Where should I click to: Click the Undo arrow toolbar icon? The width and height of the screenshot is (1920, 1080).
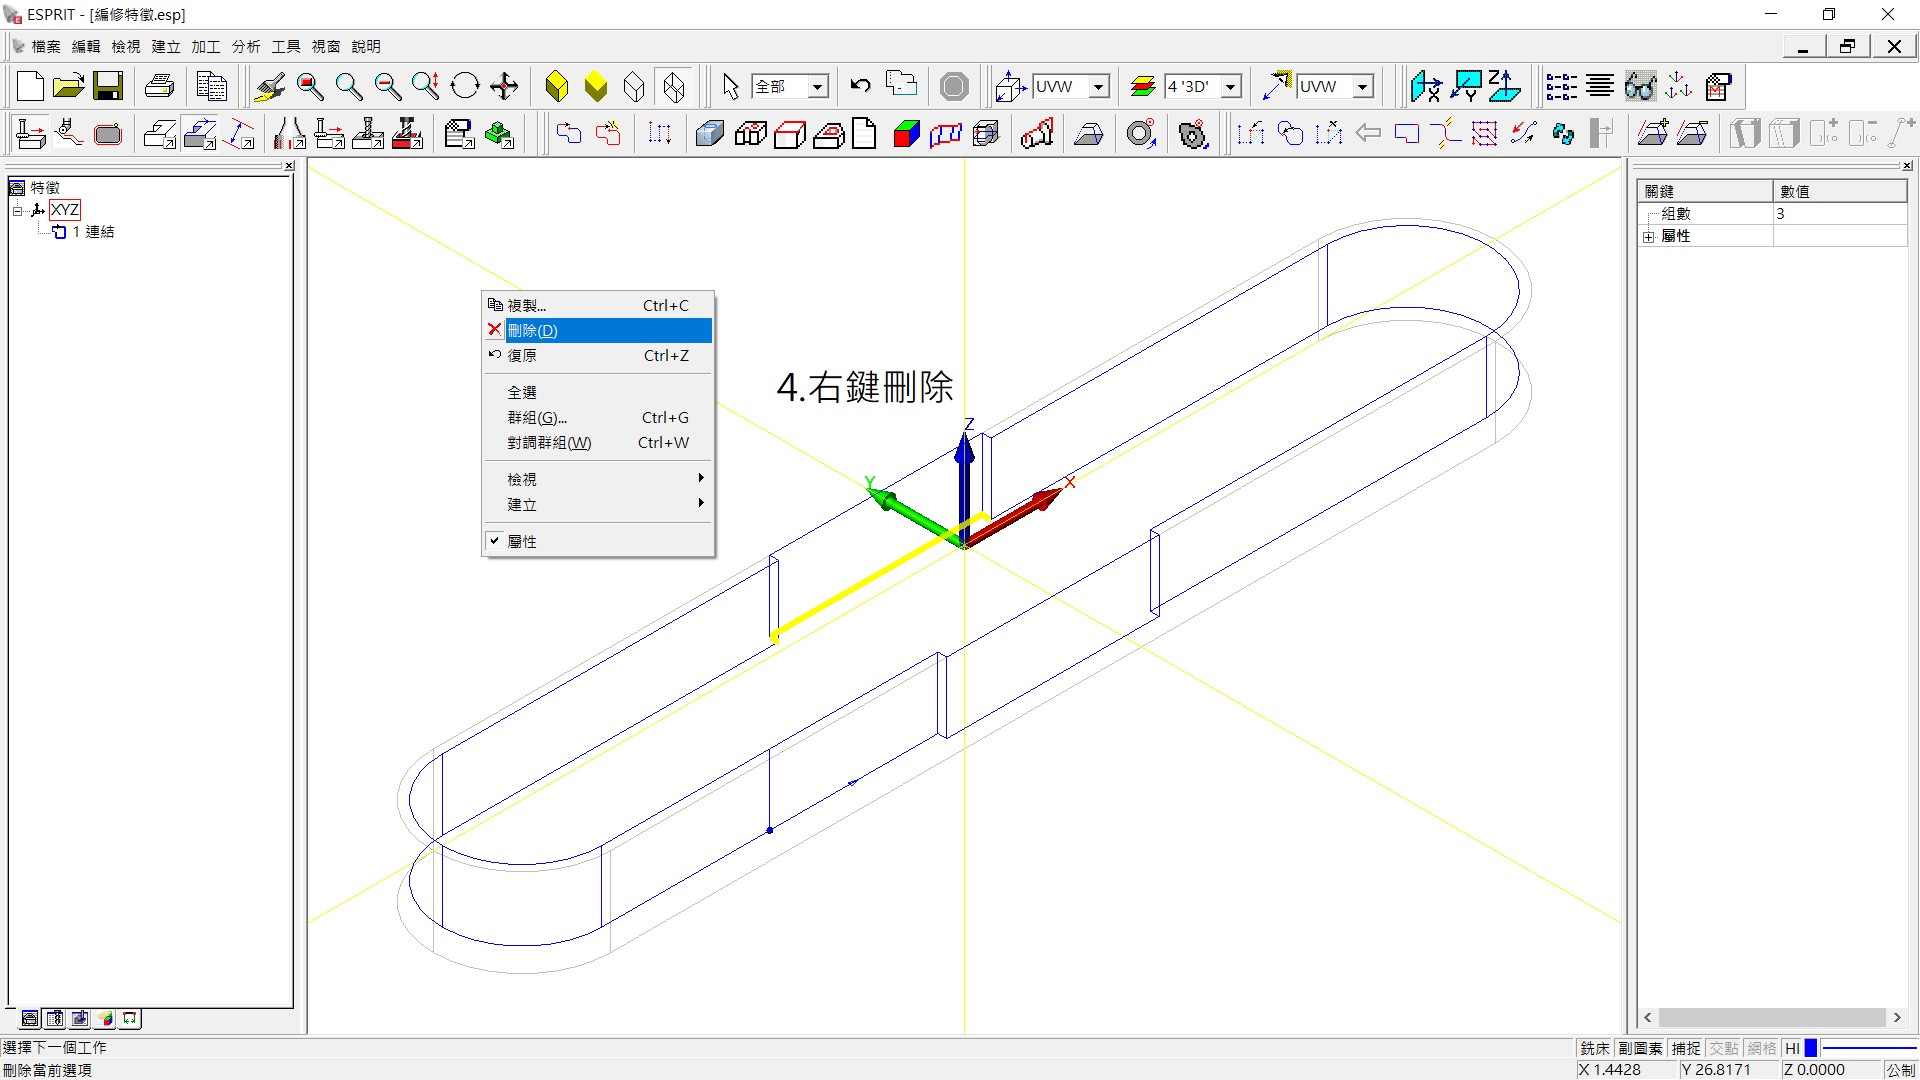860,86
